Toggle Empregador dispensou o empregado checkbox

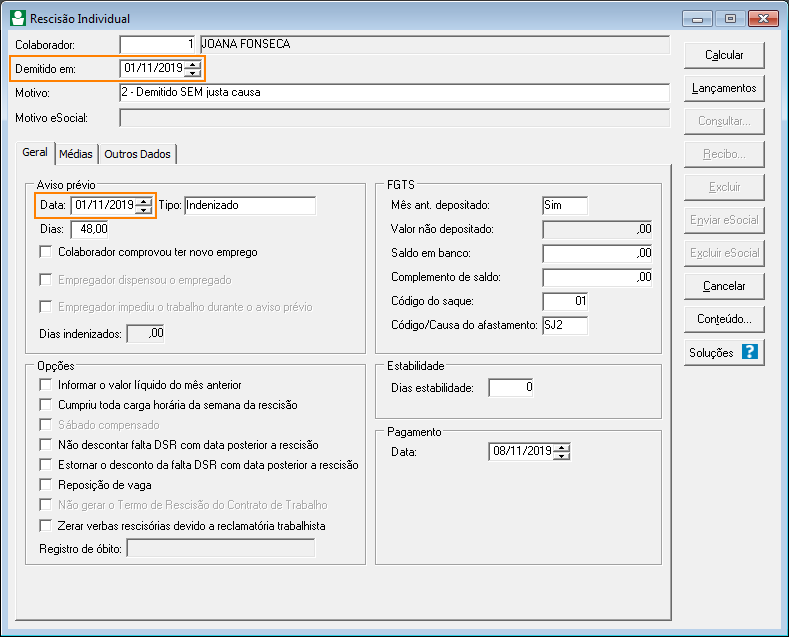point(45,279)
